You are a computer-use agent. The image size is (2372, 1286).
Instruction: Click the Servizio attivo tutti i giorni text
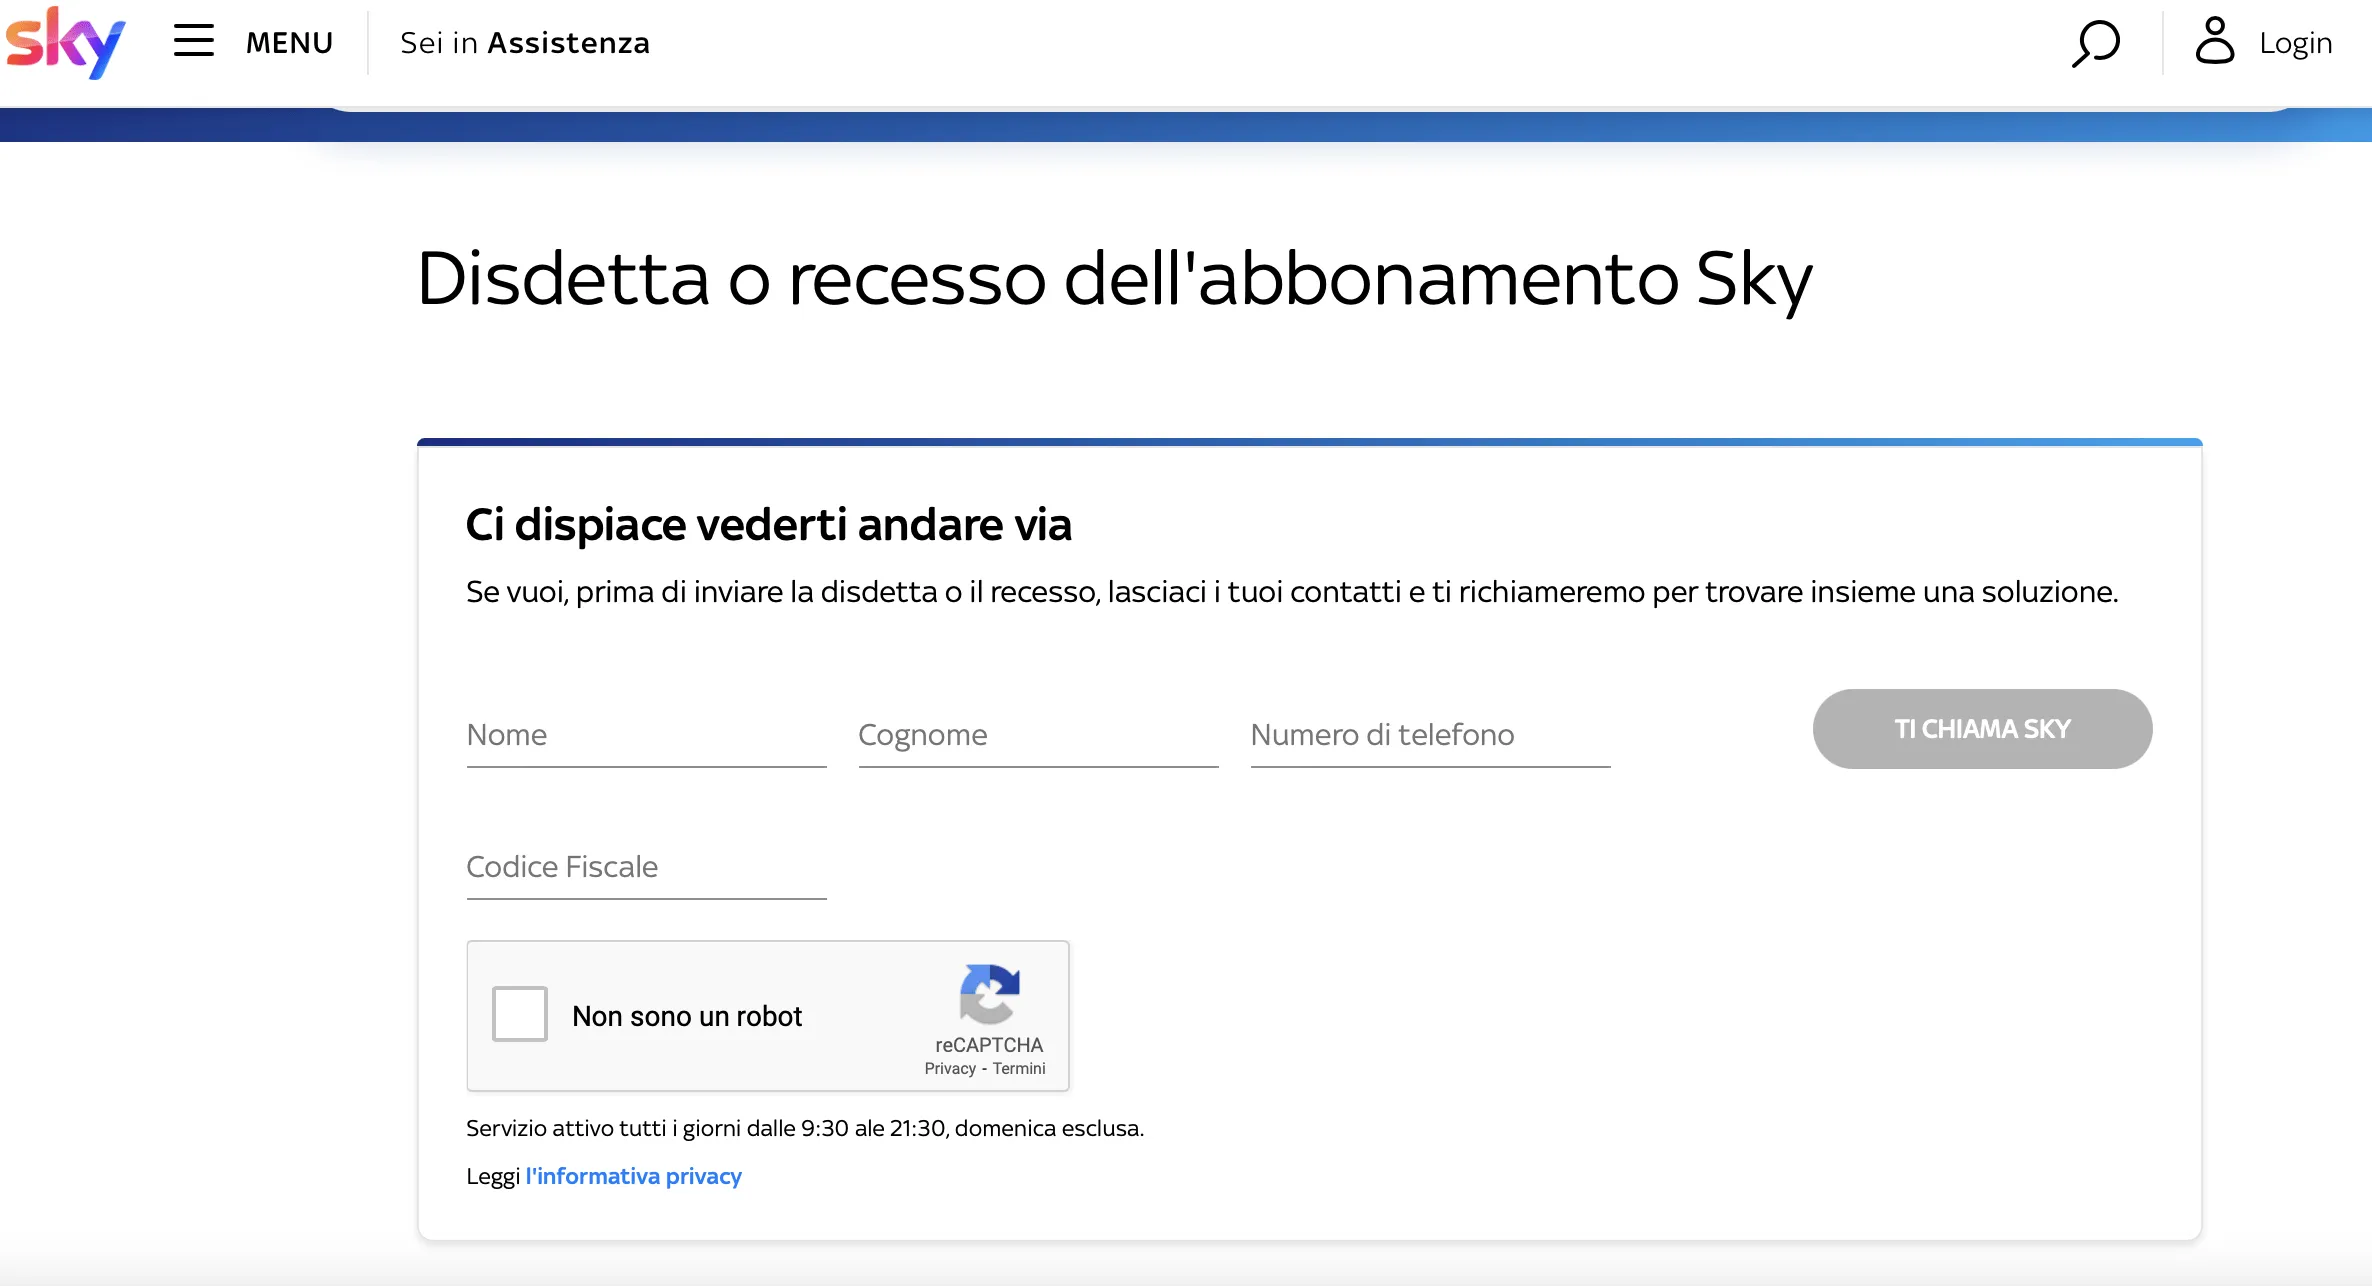[x=805, y=1128]
